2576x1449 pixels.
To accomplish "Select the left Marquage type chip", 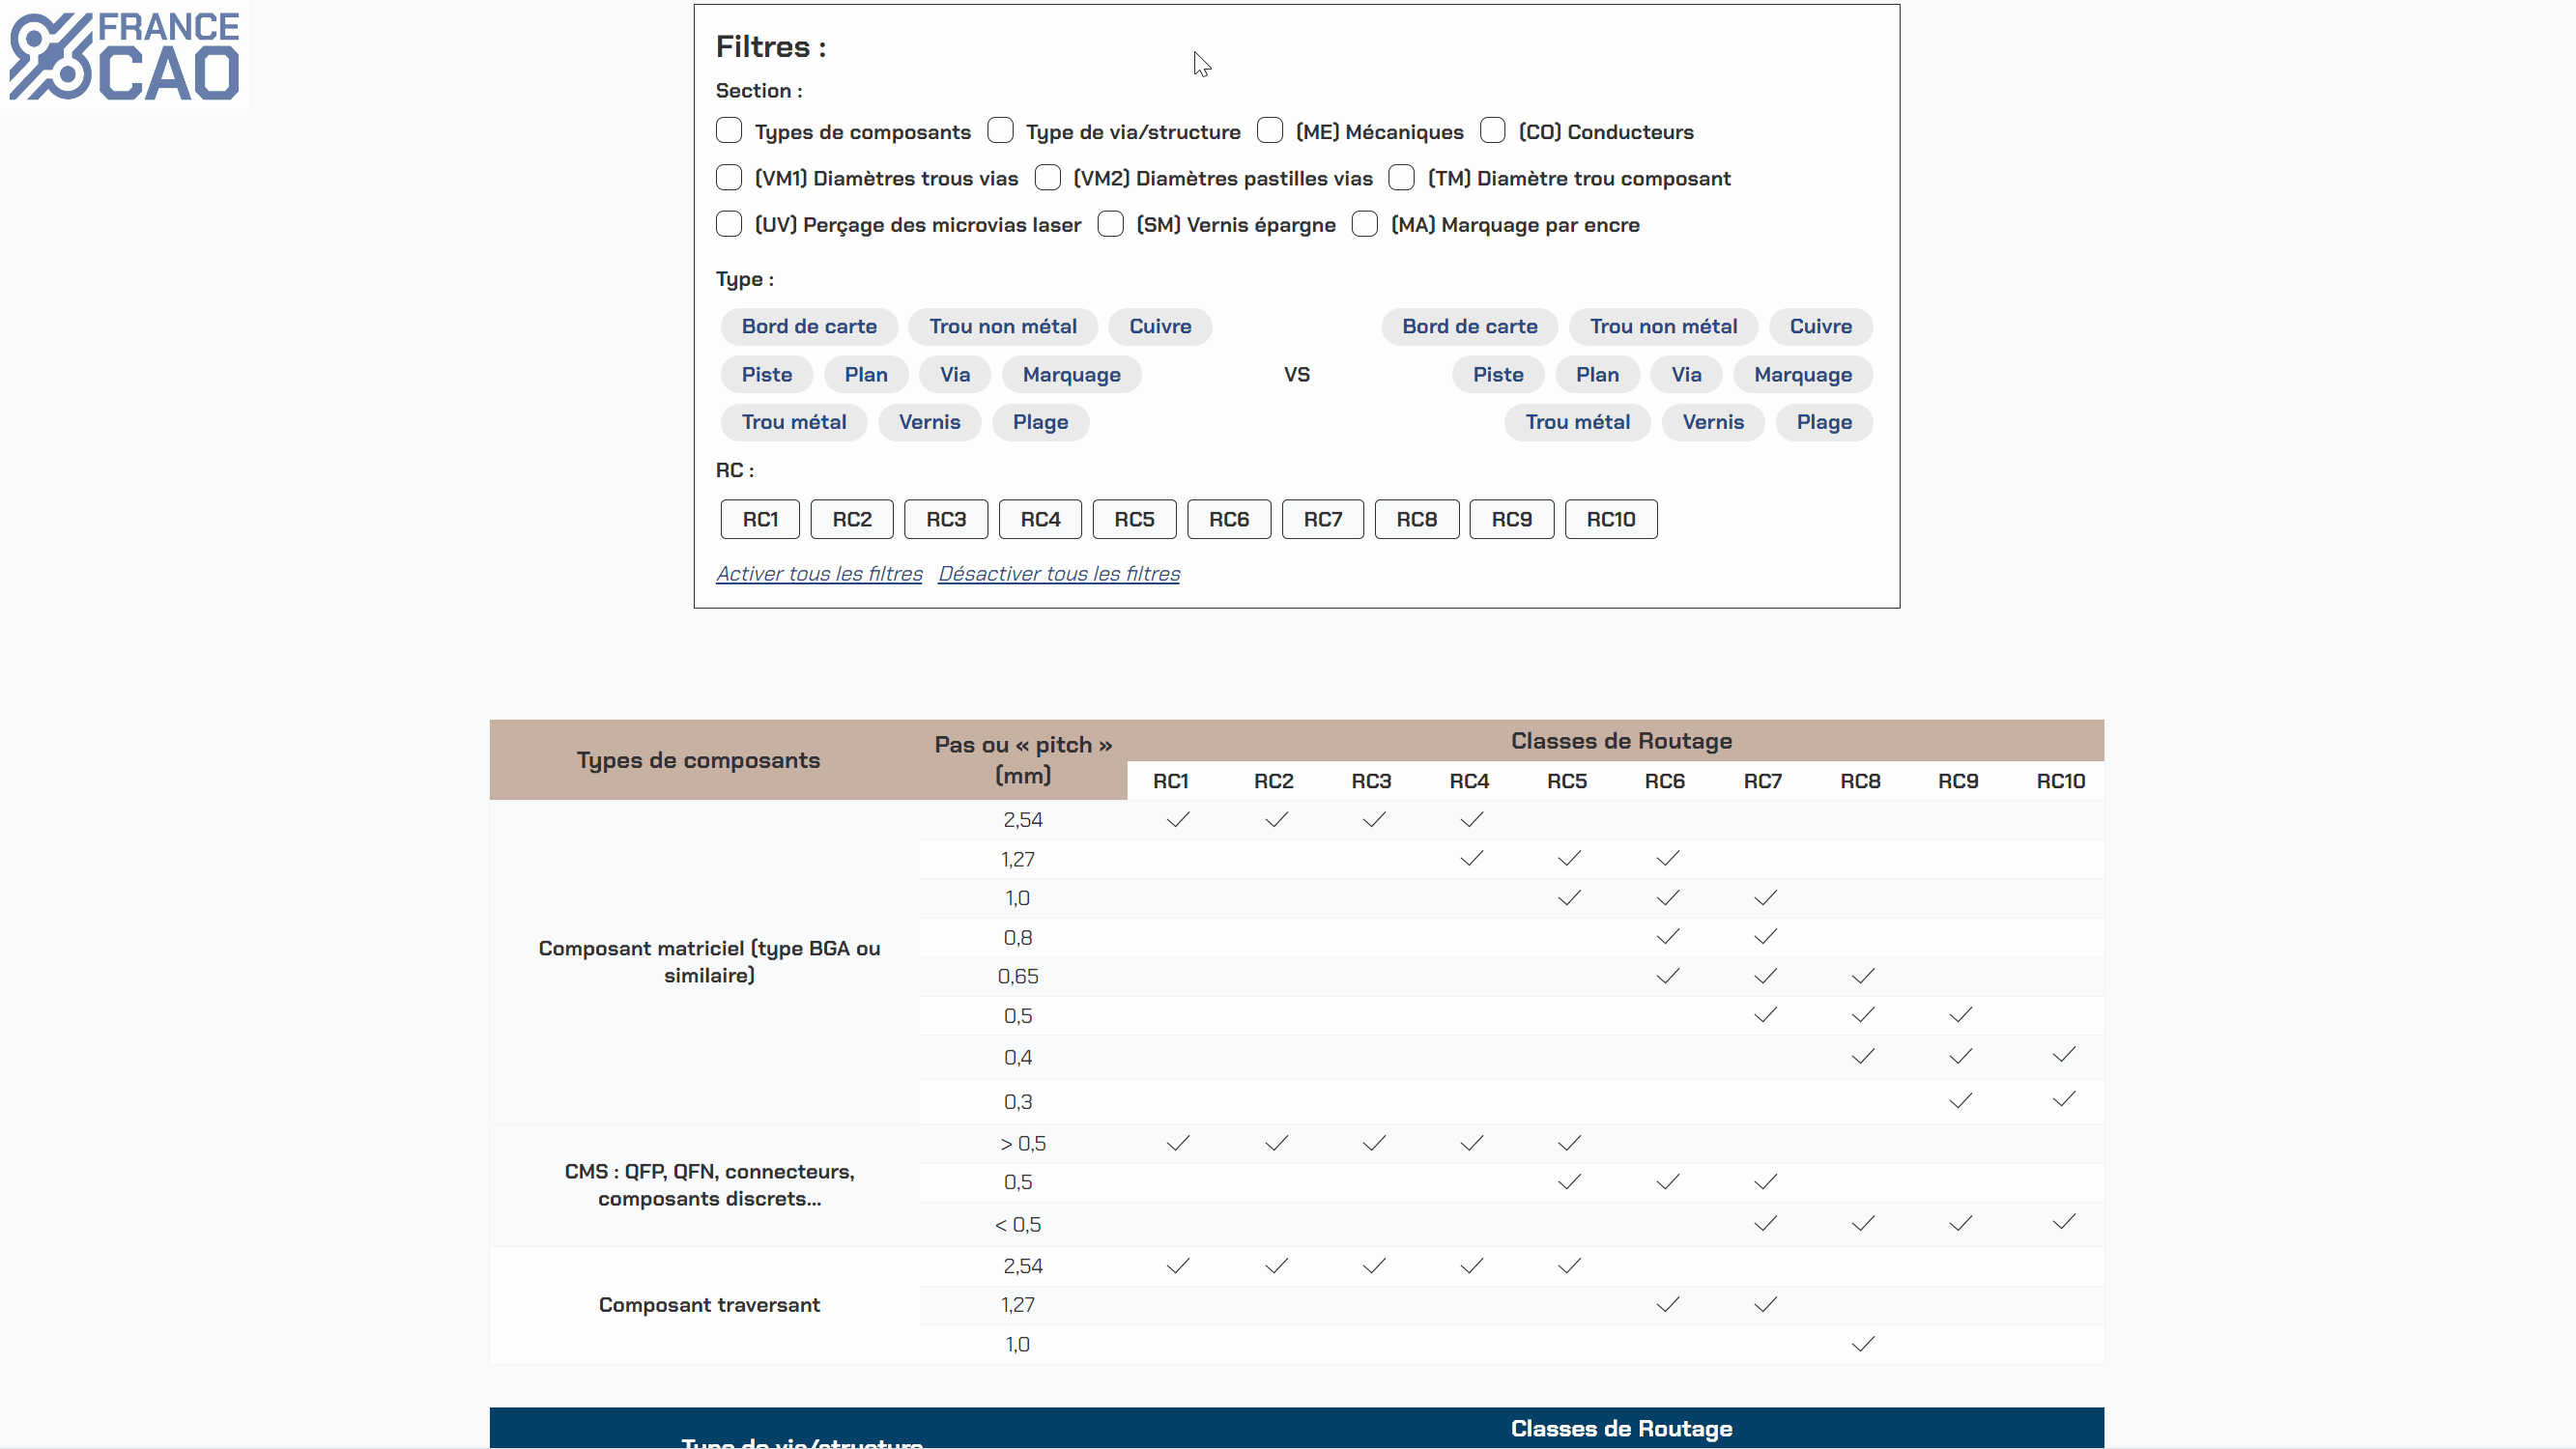I will click(x=1071, y=374).
